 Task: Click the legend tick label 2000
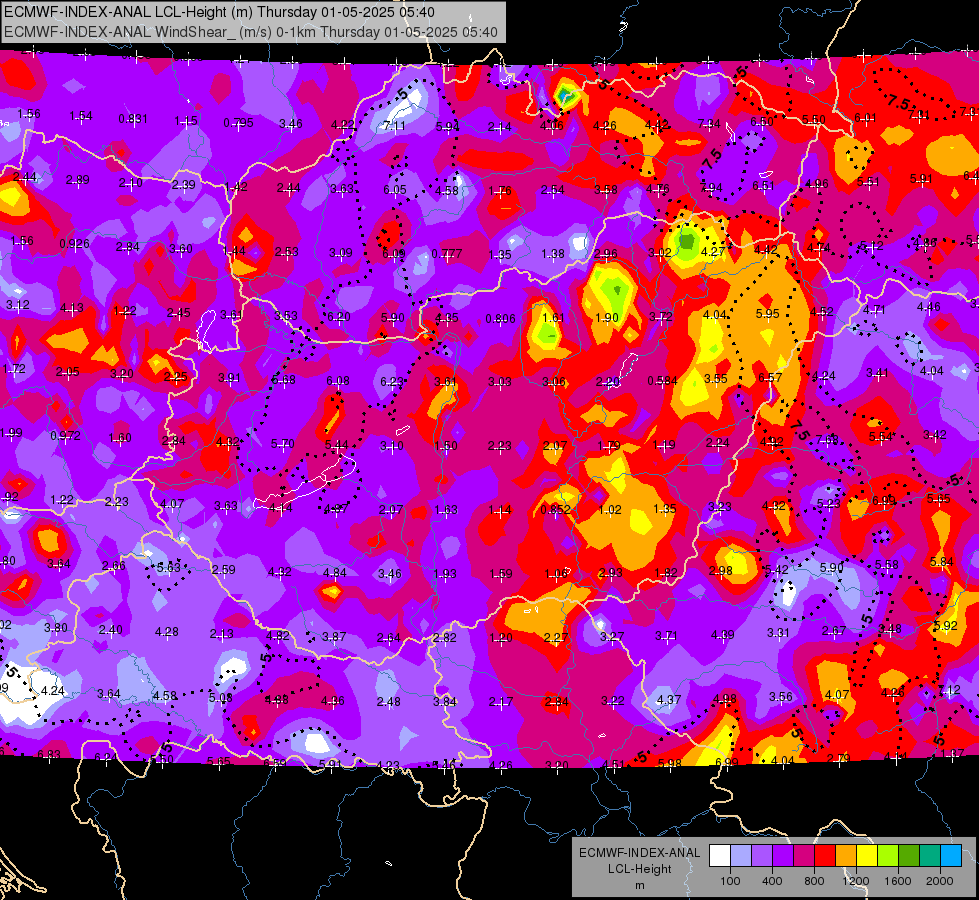939,881
